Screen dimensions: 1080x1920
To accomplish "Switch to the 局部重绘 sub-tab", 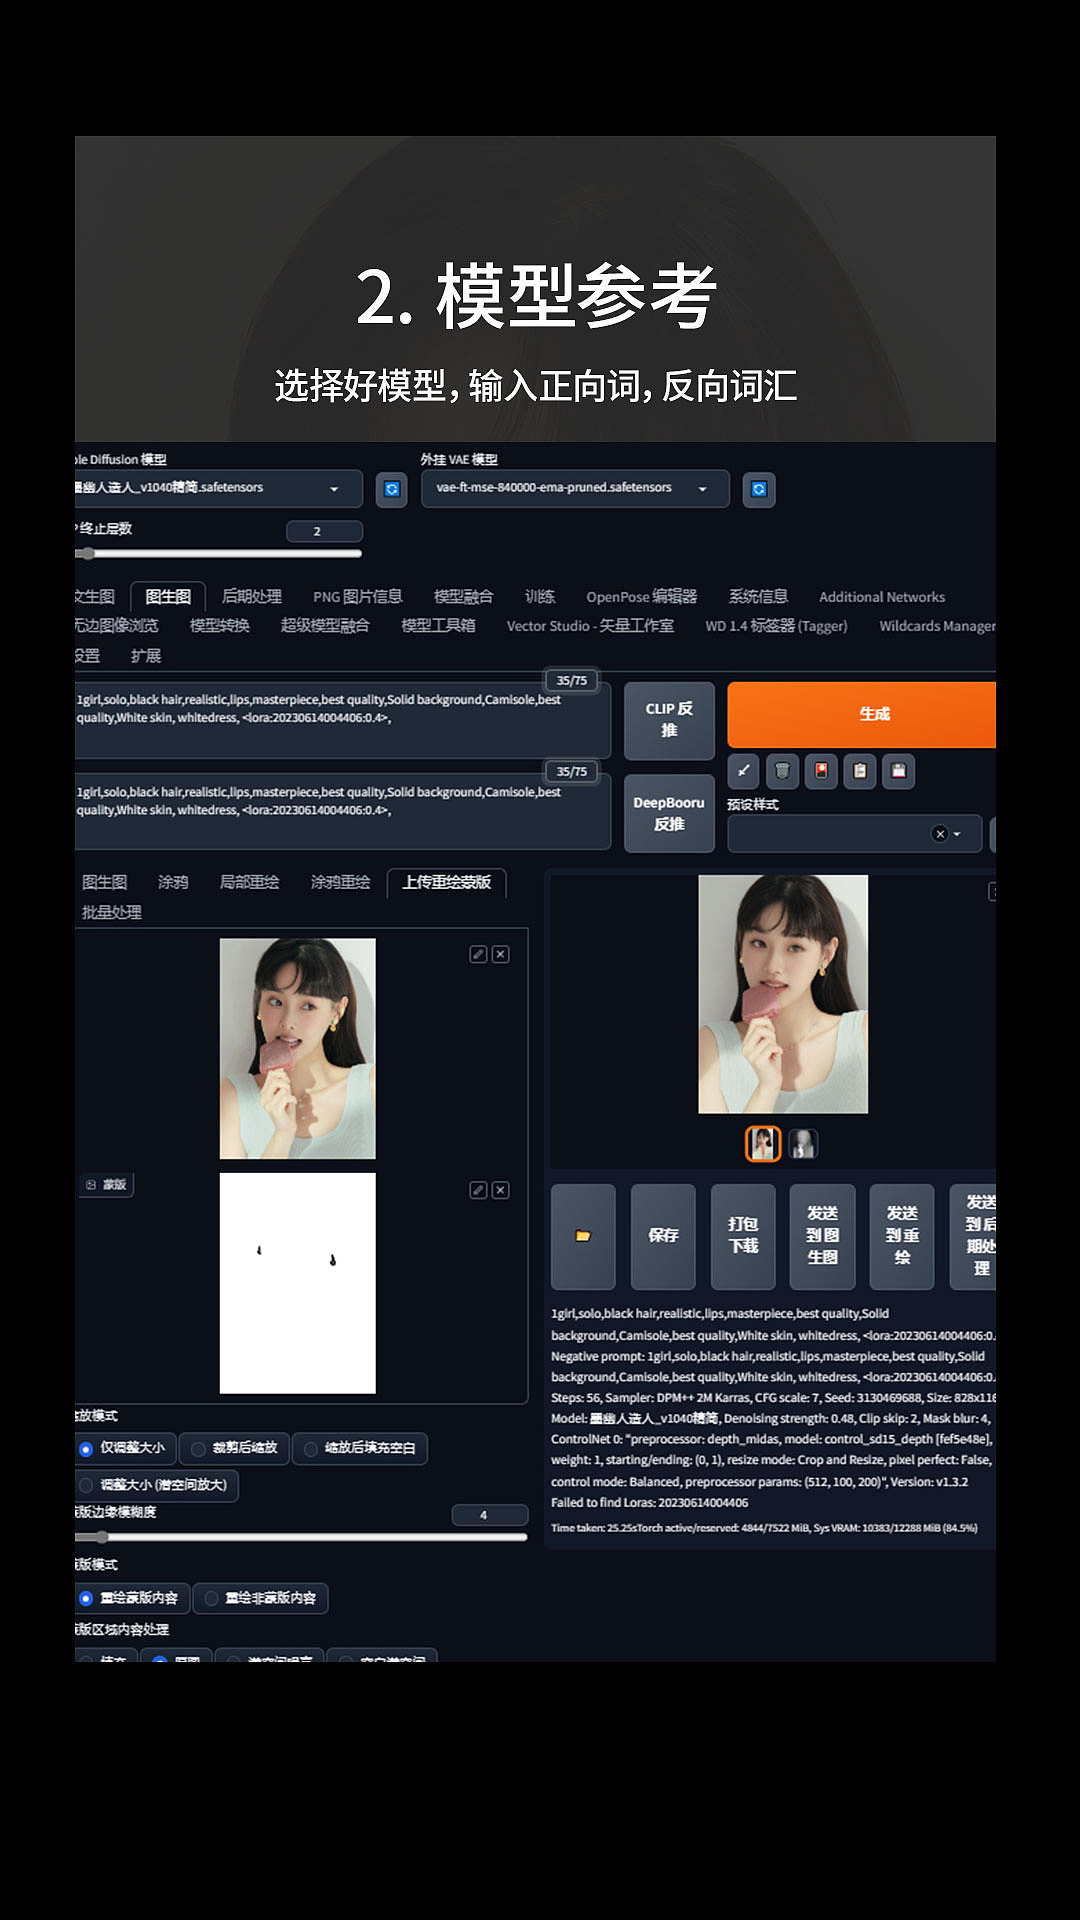I will (x=249, y=882).
